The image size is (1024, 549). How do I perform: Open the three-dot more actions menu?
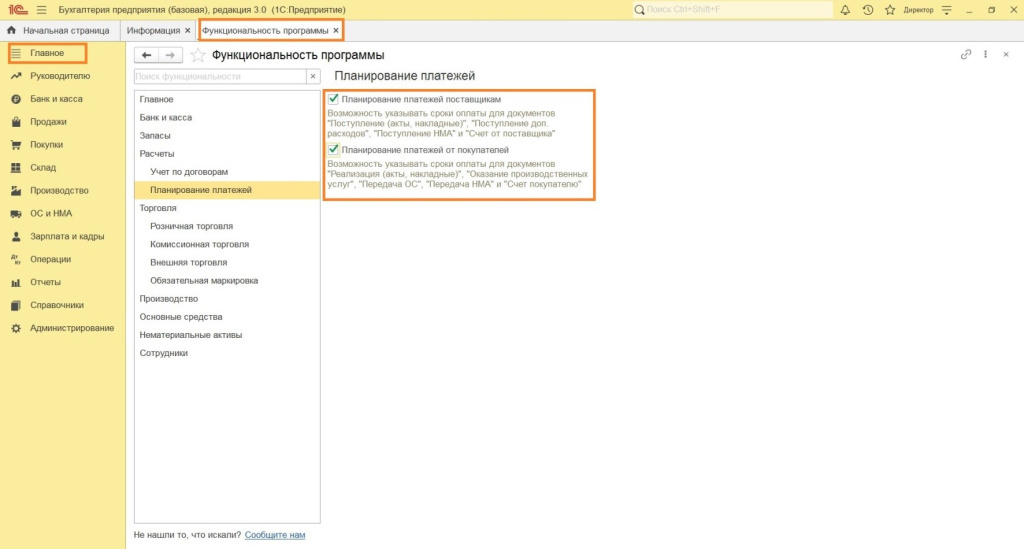pyautogui.click(x=986, y=55)
